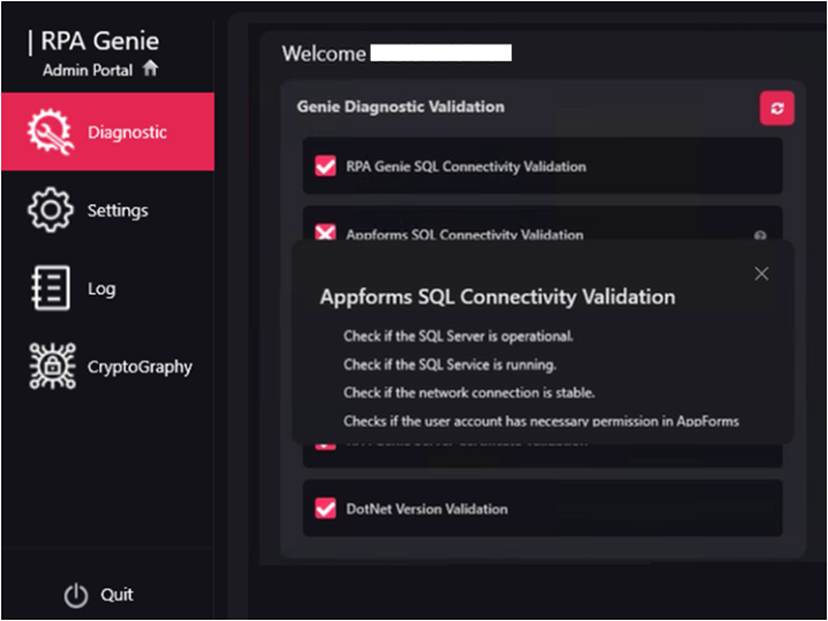Switch to the Diagnostic menu label
Image resolution: width=828 pixels, height=621 pixels.
click(x=127, y=132)
